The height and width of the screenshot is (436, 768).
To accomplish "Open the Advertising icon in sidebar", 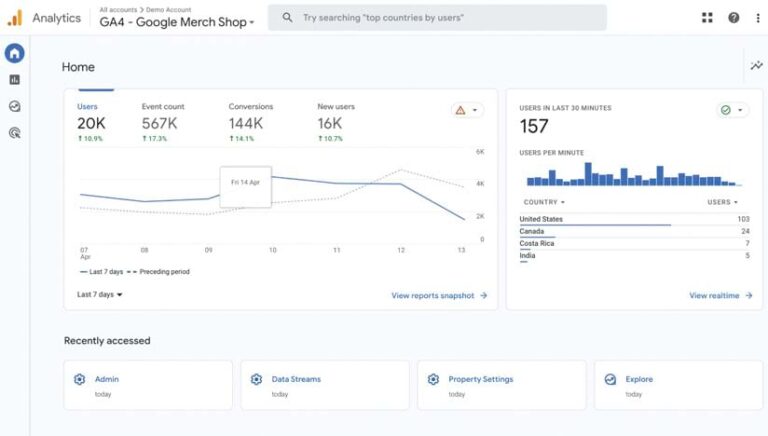I will point(14,132).
